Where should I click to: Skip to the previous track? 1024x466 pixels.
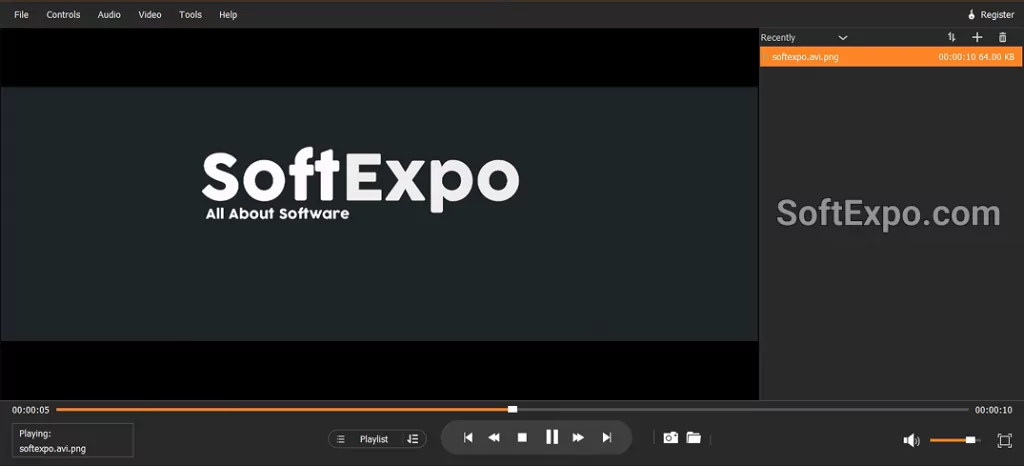pos(467,438)
